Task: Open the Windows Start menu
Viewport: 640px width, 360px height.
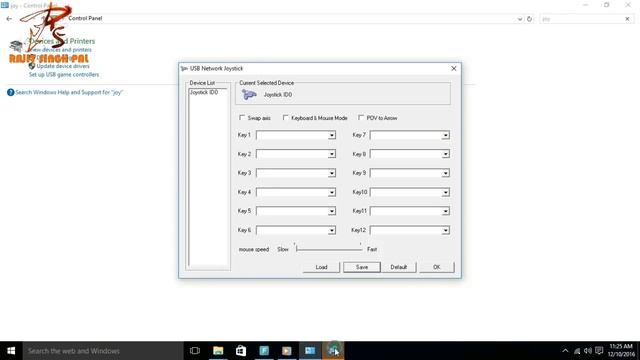Action: pos(11,351)
